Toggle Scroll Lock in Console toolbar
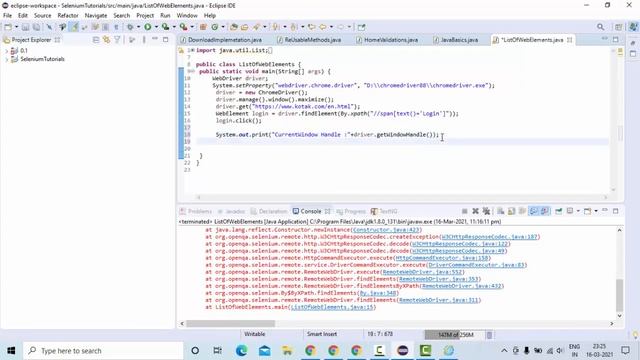Viewport: 640px width, 360px height. pos(511,211)
